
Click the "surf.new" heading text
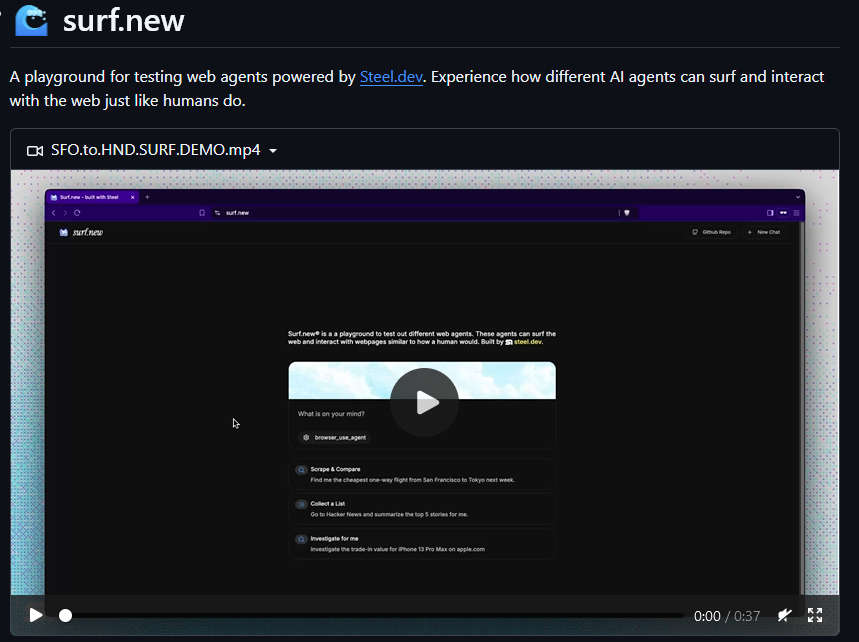124,21
